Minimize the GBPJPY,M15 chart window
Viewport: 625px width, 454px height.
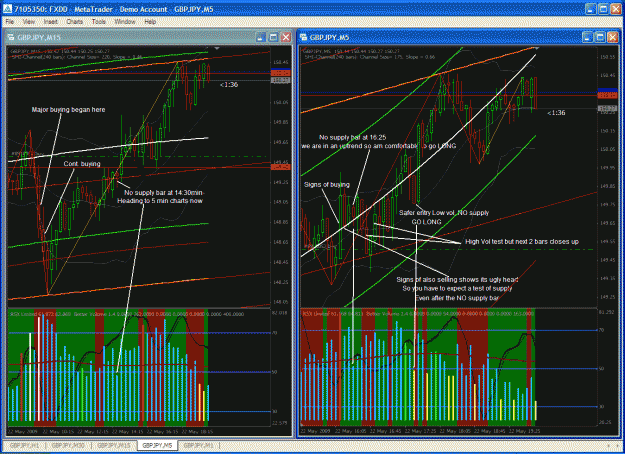point(260,37)
